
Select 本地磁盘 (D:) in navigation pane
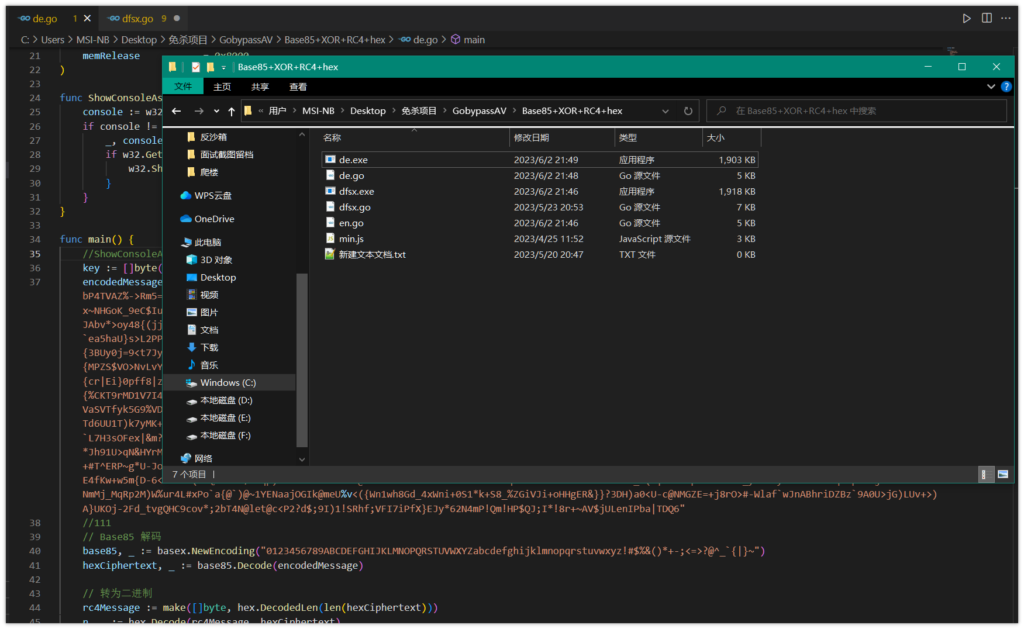click(x=219, y=400)
